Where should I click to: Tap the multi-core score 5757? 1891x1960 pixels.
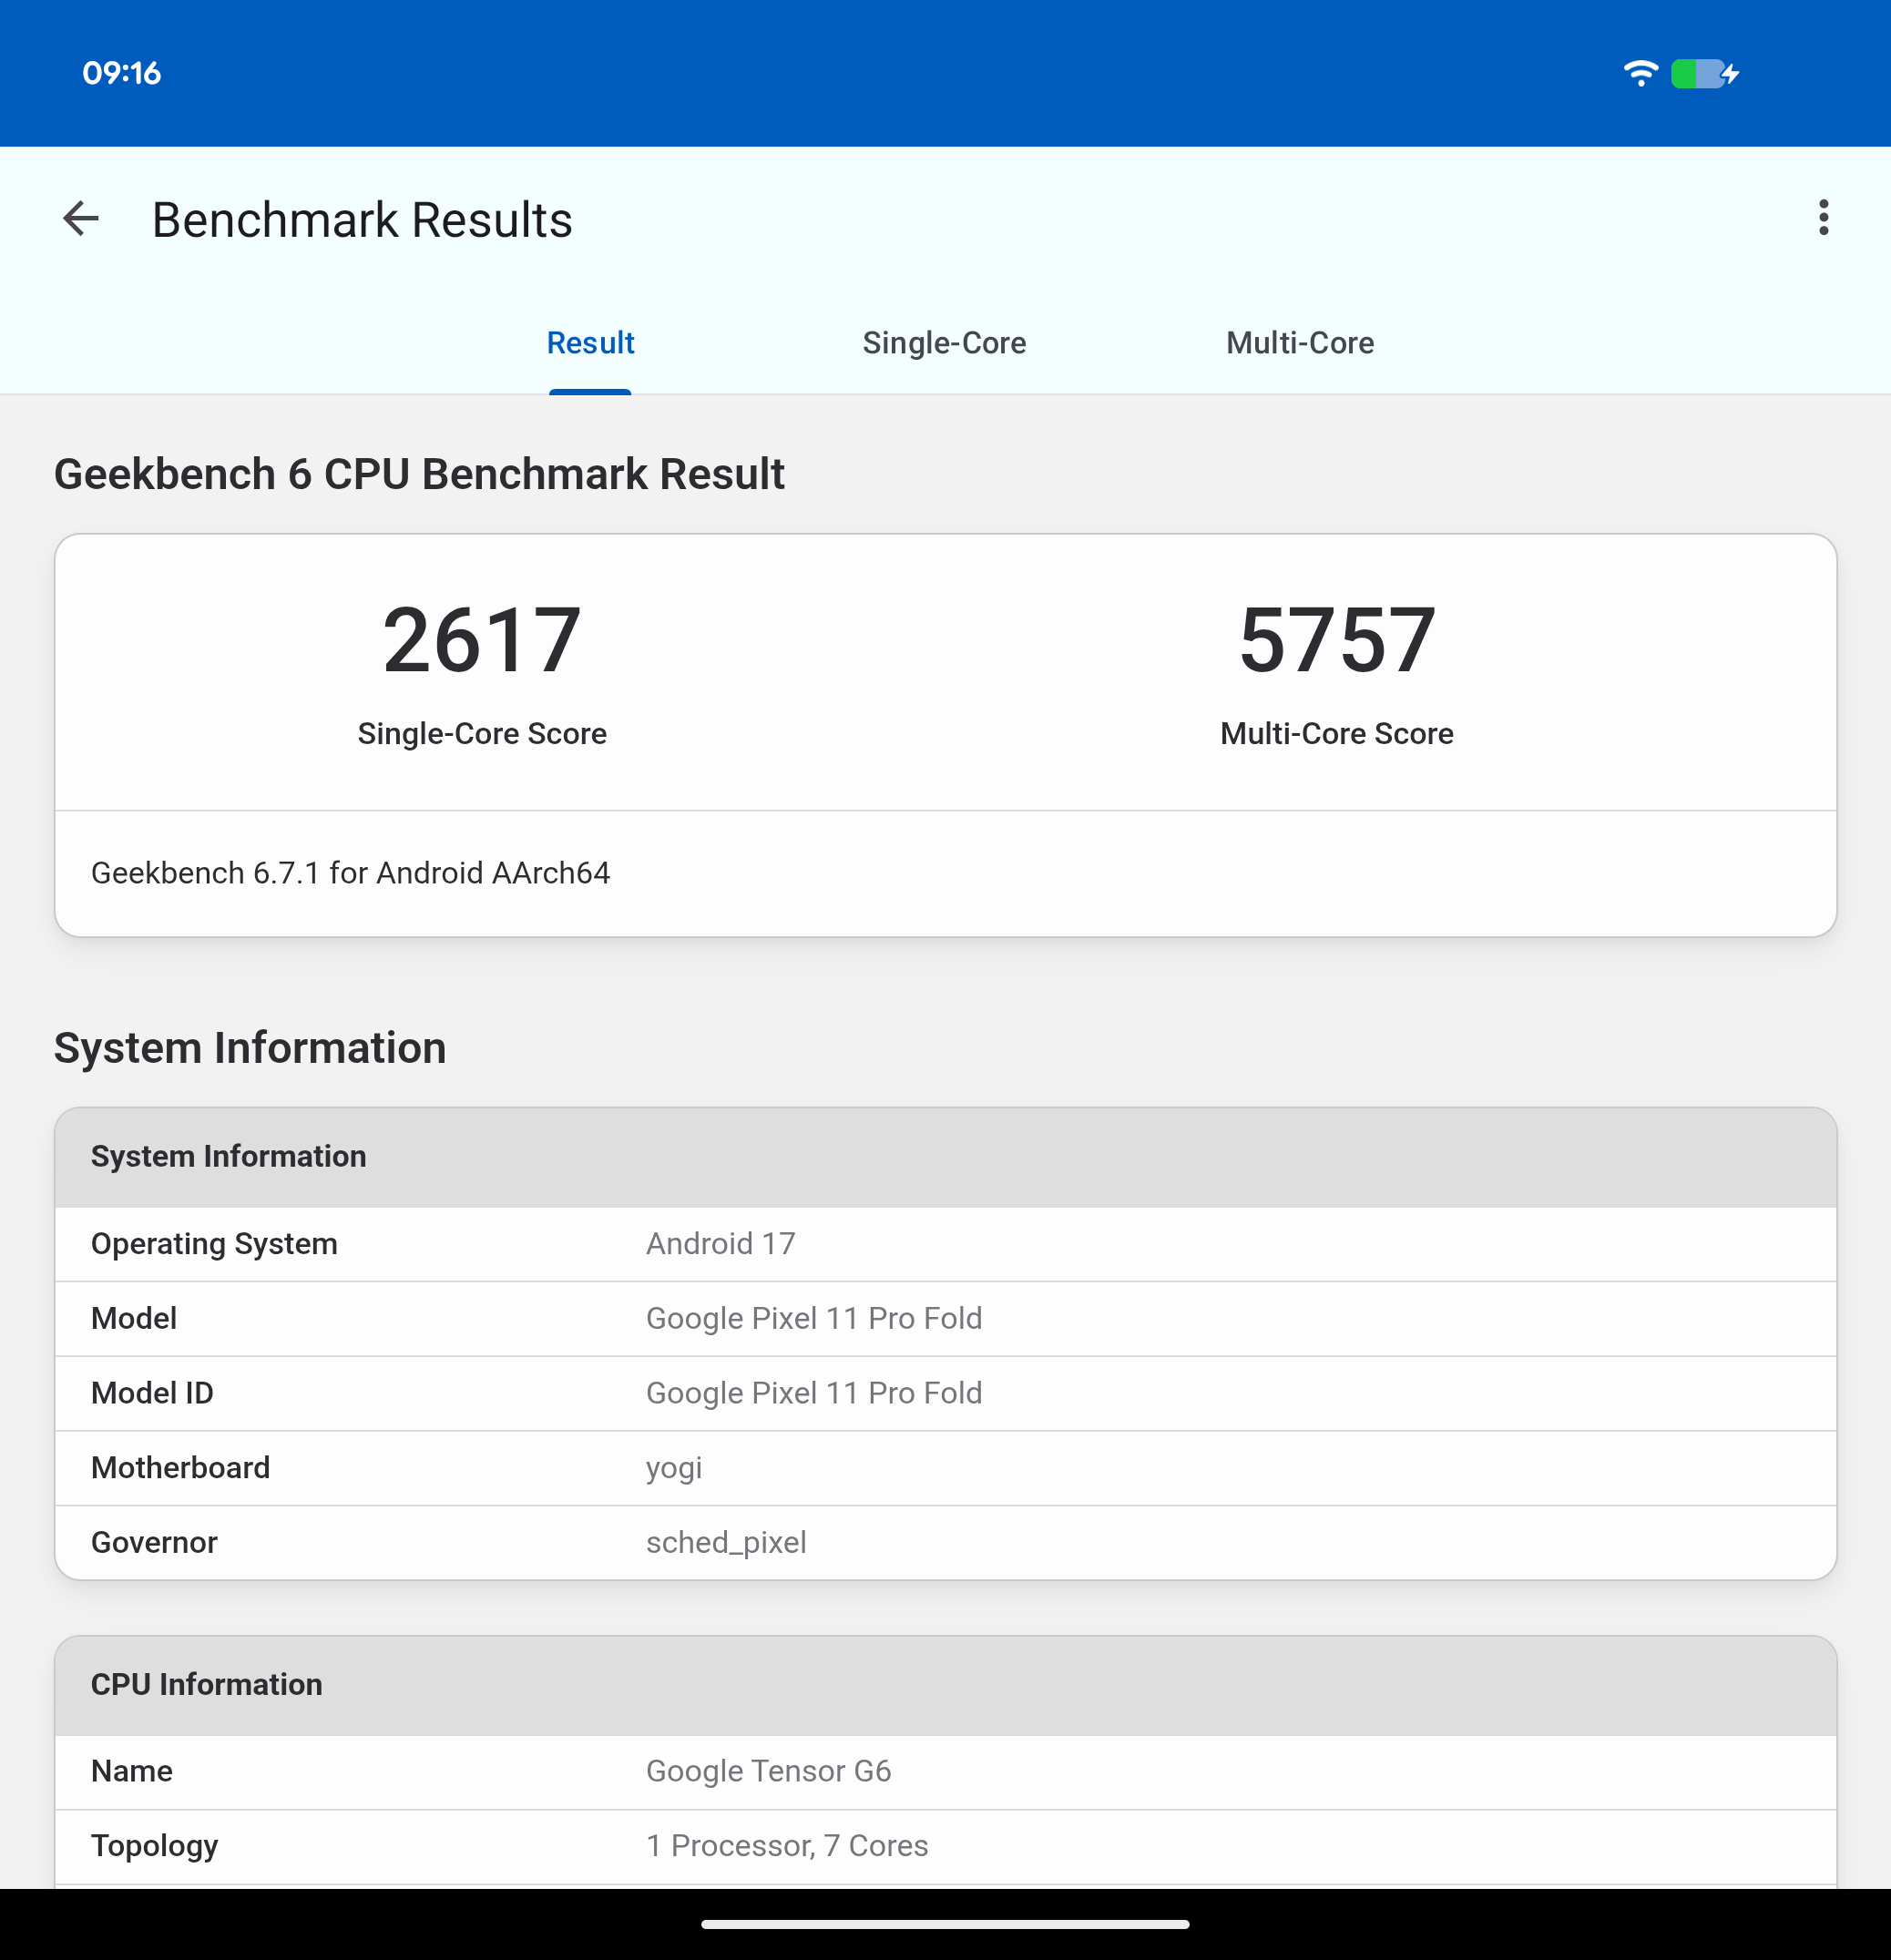click(x=1336, y=640)
